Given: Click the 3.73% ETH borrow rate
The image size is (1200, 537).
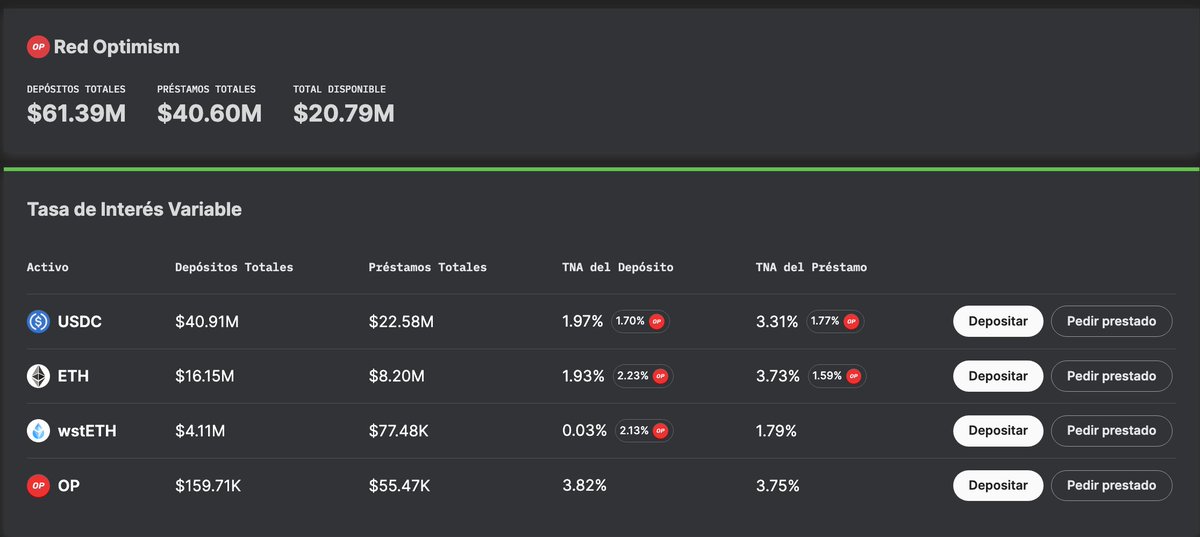Looking at the screenshot, I should [778, 376].
